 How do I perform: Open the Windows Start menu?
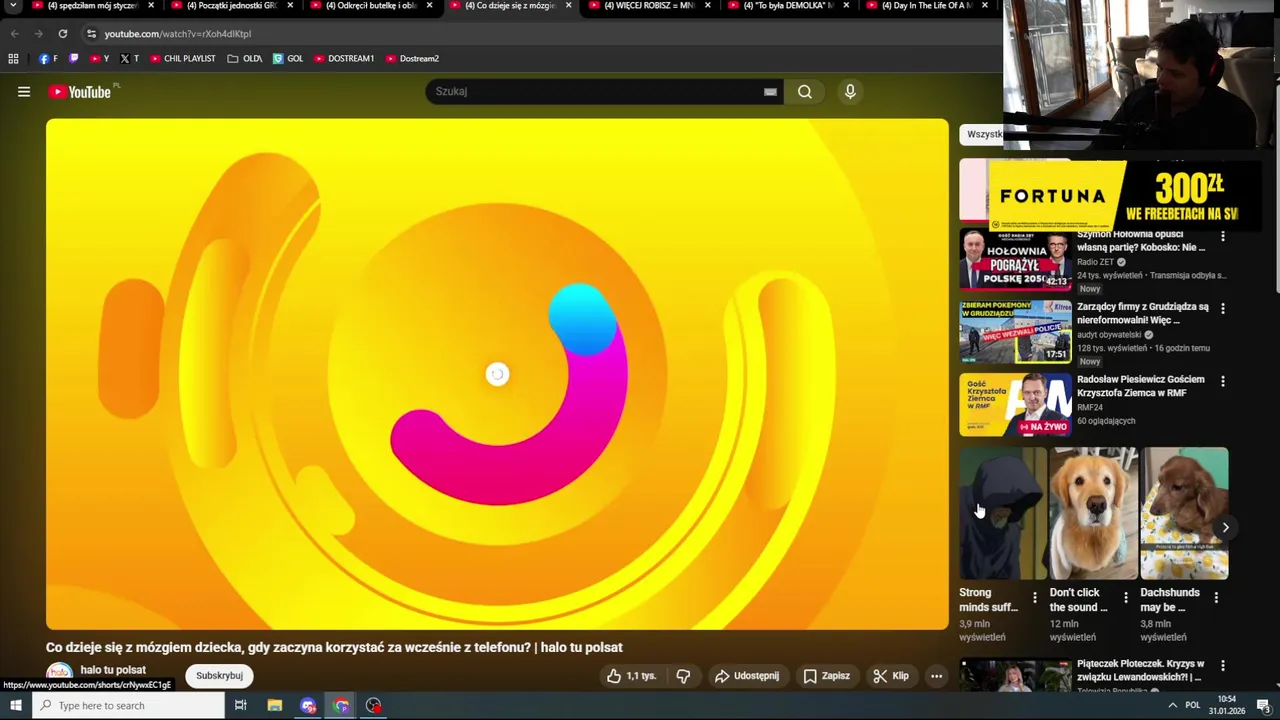pyautogui.click(x=15, y=706)
